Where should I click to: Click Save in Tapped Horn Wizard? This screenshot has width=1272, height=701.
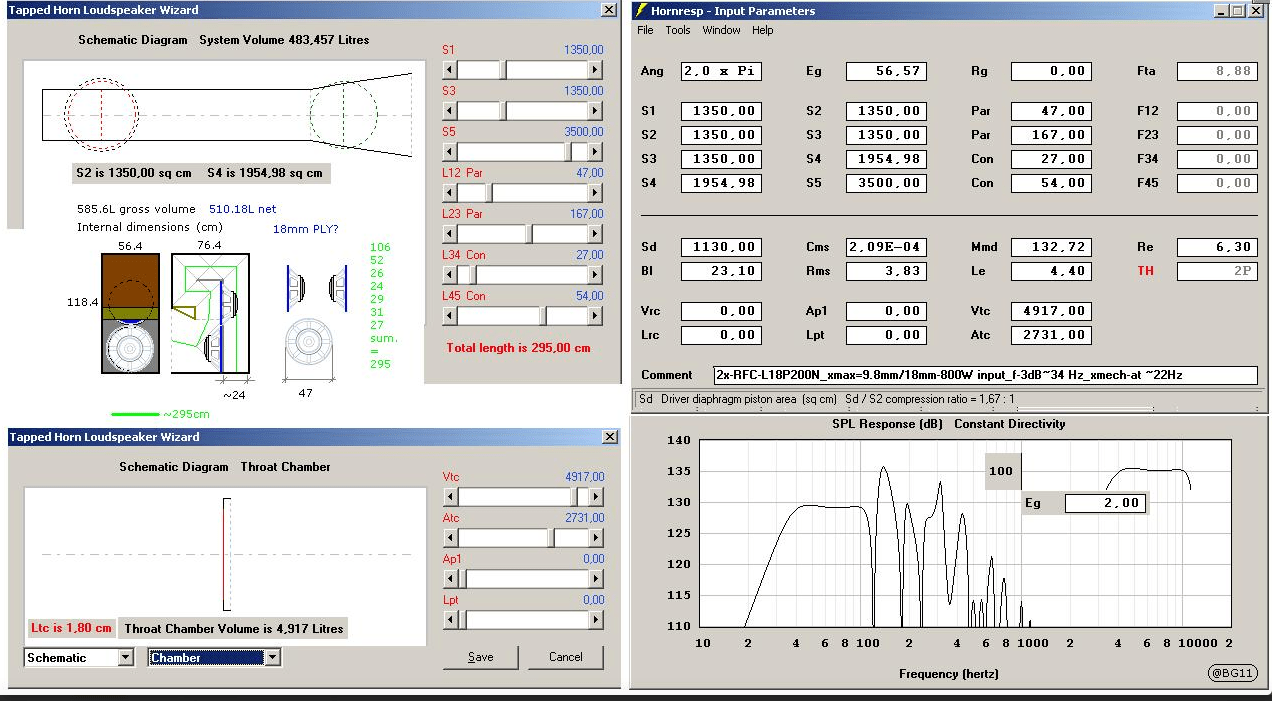coord(481,657)
